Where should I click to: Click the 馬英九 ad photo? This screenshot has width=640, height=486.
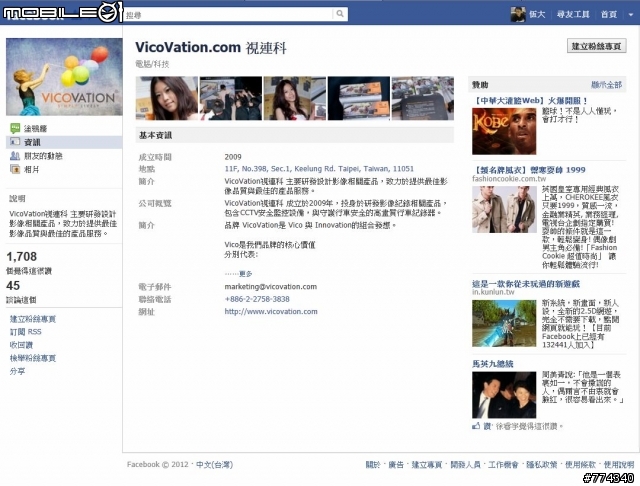click(x=504, y=395)
